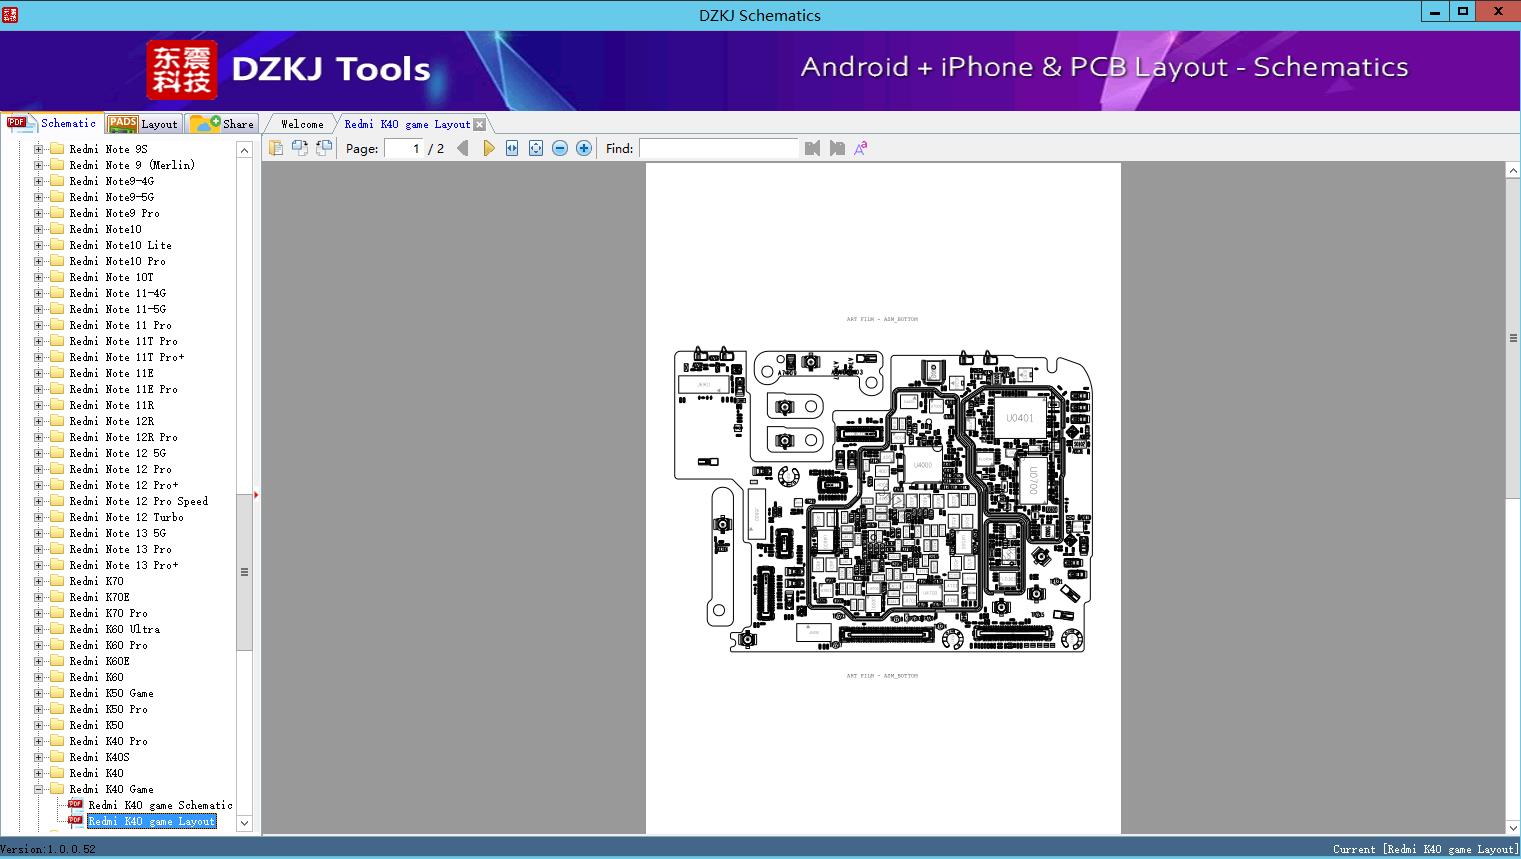Toggle the match case search icon

(x=860, y=148)
